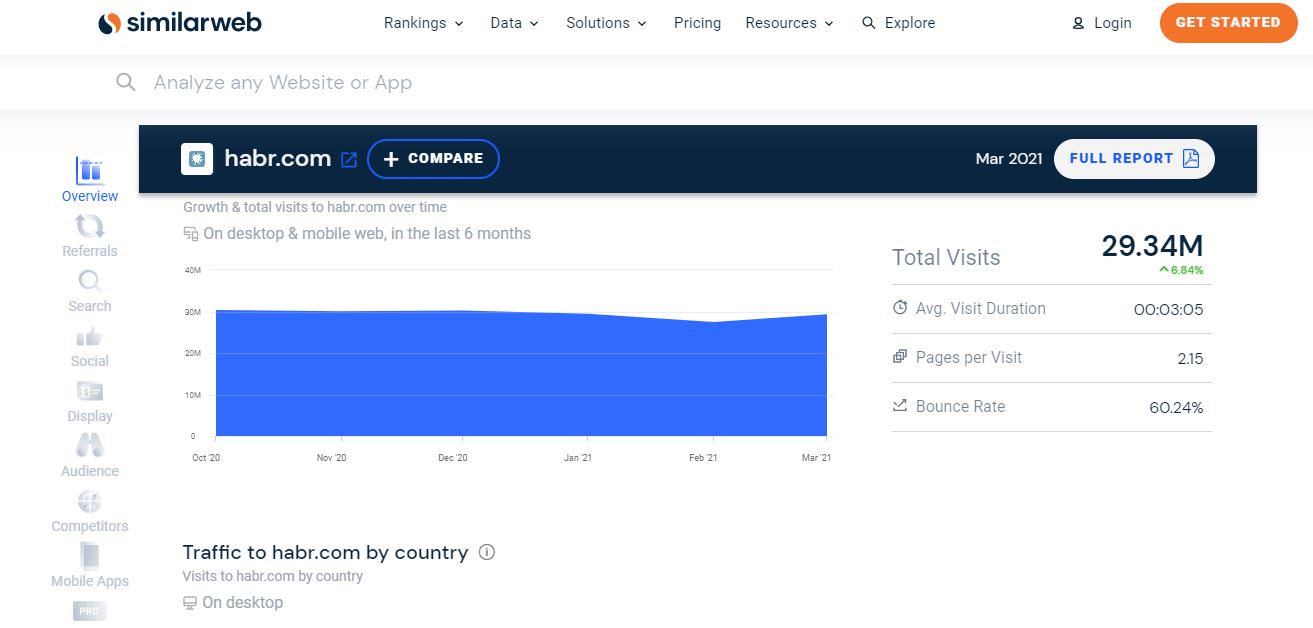1313x628 pixels.
Task: Click the Nov '20 axis label
Action: pyautogui.click(x=331, y=458)
